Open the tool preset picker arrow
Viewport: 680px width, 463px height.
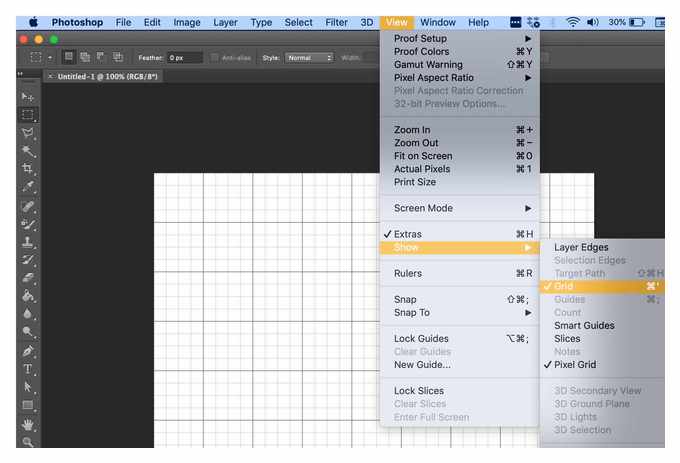coord(50,58)
